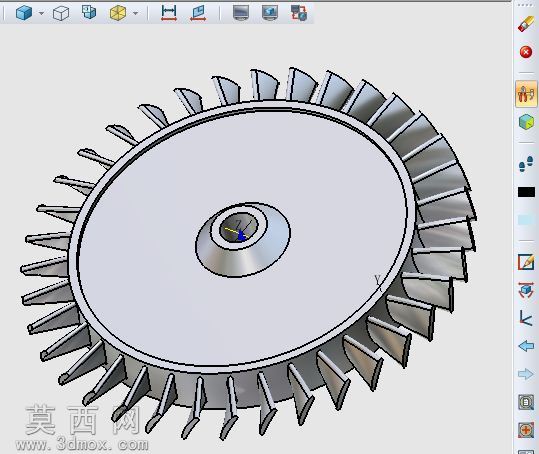Select the plane dimension tool
This screenshot has width=539, height=454.
(x=198, y=13)
